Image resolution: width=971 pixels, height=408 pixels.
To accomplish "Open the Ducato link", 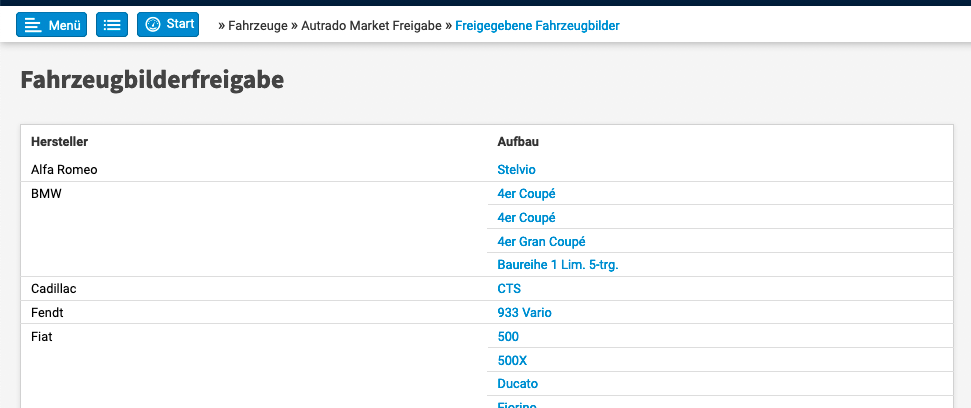I will 517,384.
